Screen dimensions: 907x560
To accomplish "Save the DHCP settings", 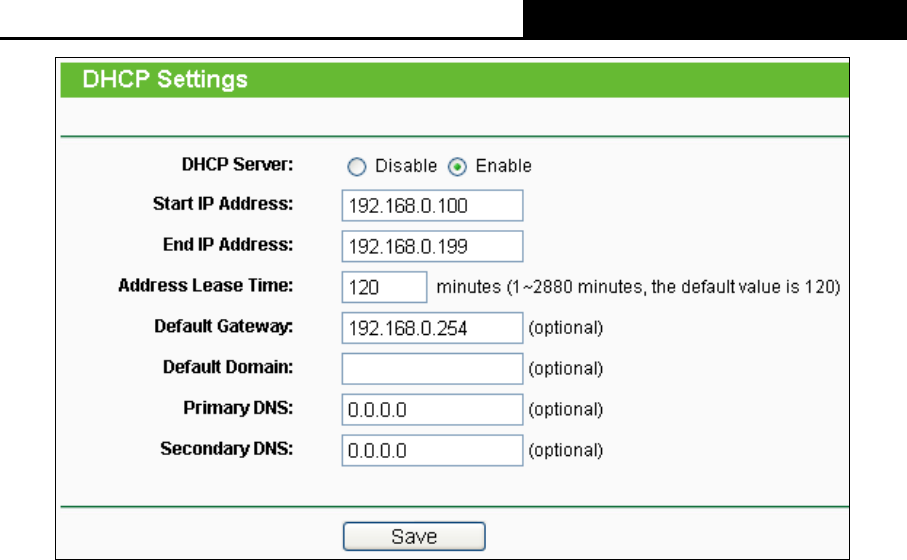I will pyautogui.click(x=414, y=536).
